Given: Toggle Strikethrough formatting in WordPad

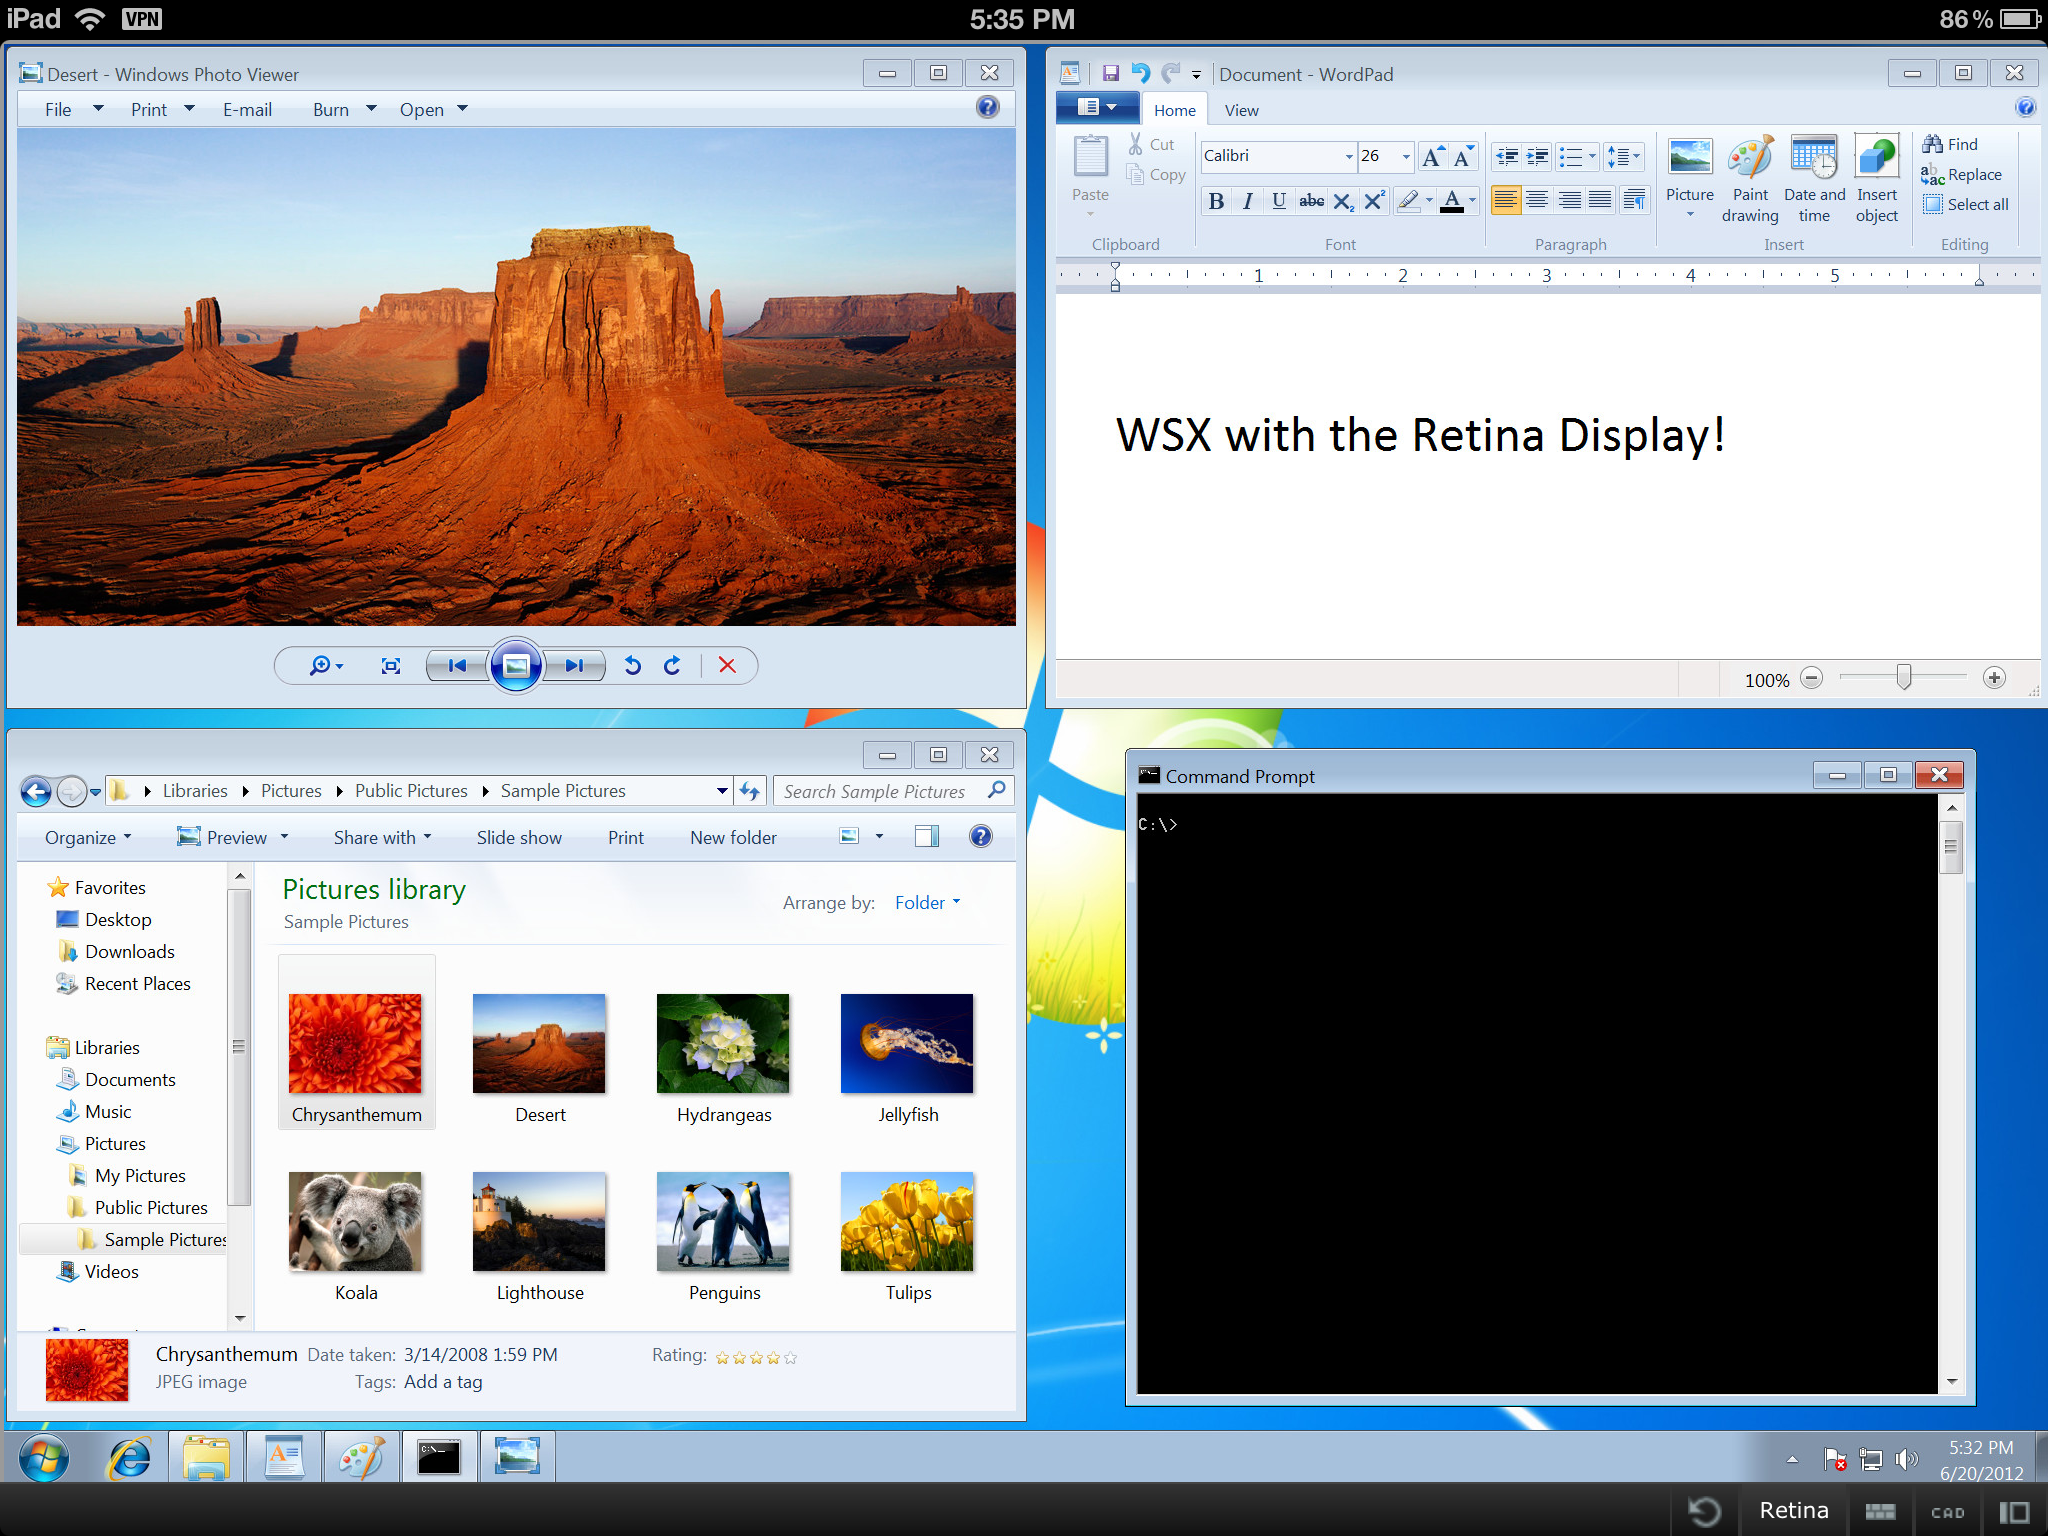Looking at the screenshot, I should [1311, 201].
